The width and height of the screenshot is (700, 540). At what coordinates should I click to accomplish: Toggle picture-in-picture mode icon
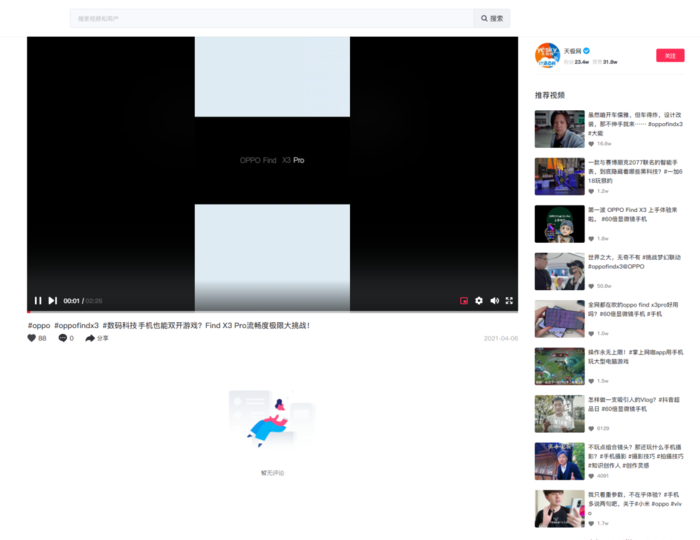pos(464,301)
